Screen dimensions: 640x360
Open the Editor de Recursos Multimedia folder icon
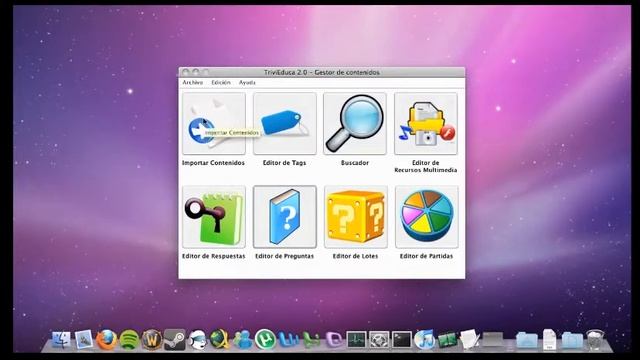pyautogui.click(x=426, y=124)
